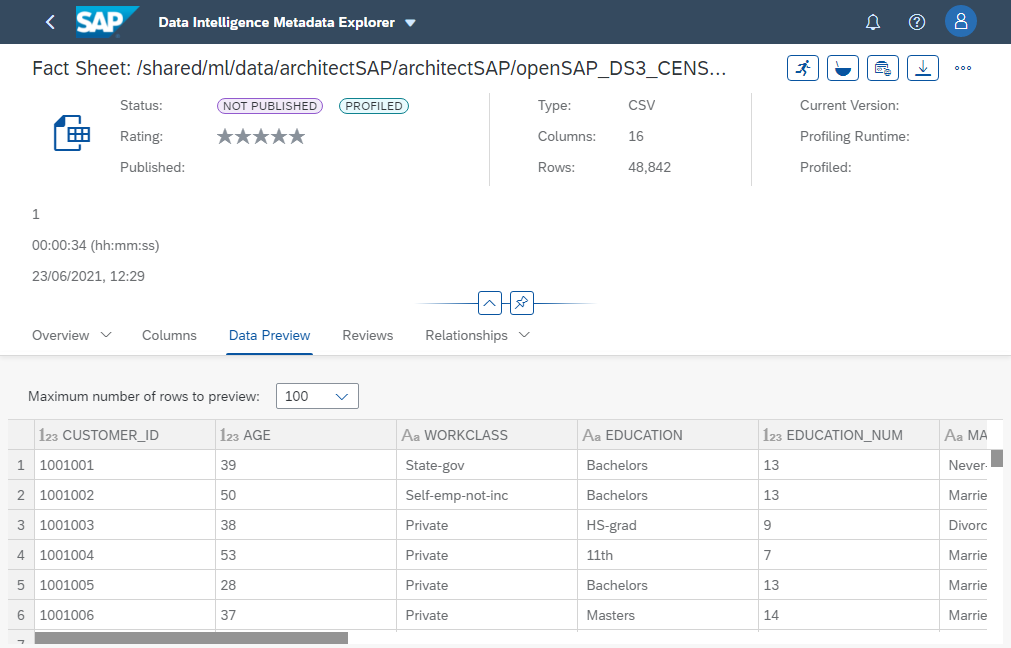The width and height of the screenshot is (1011, 648).
Task: Click the card with globe icon
Action: 883,68
